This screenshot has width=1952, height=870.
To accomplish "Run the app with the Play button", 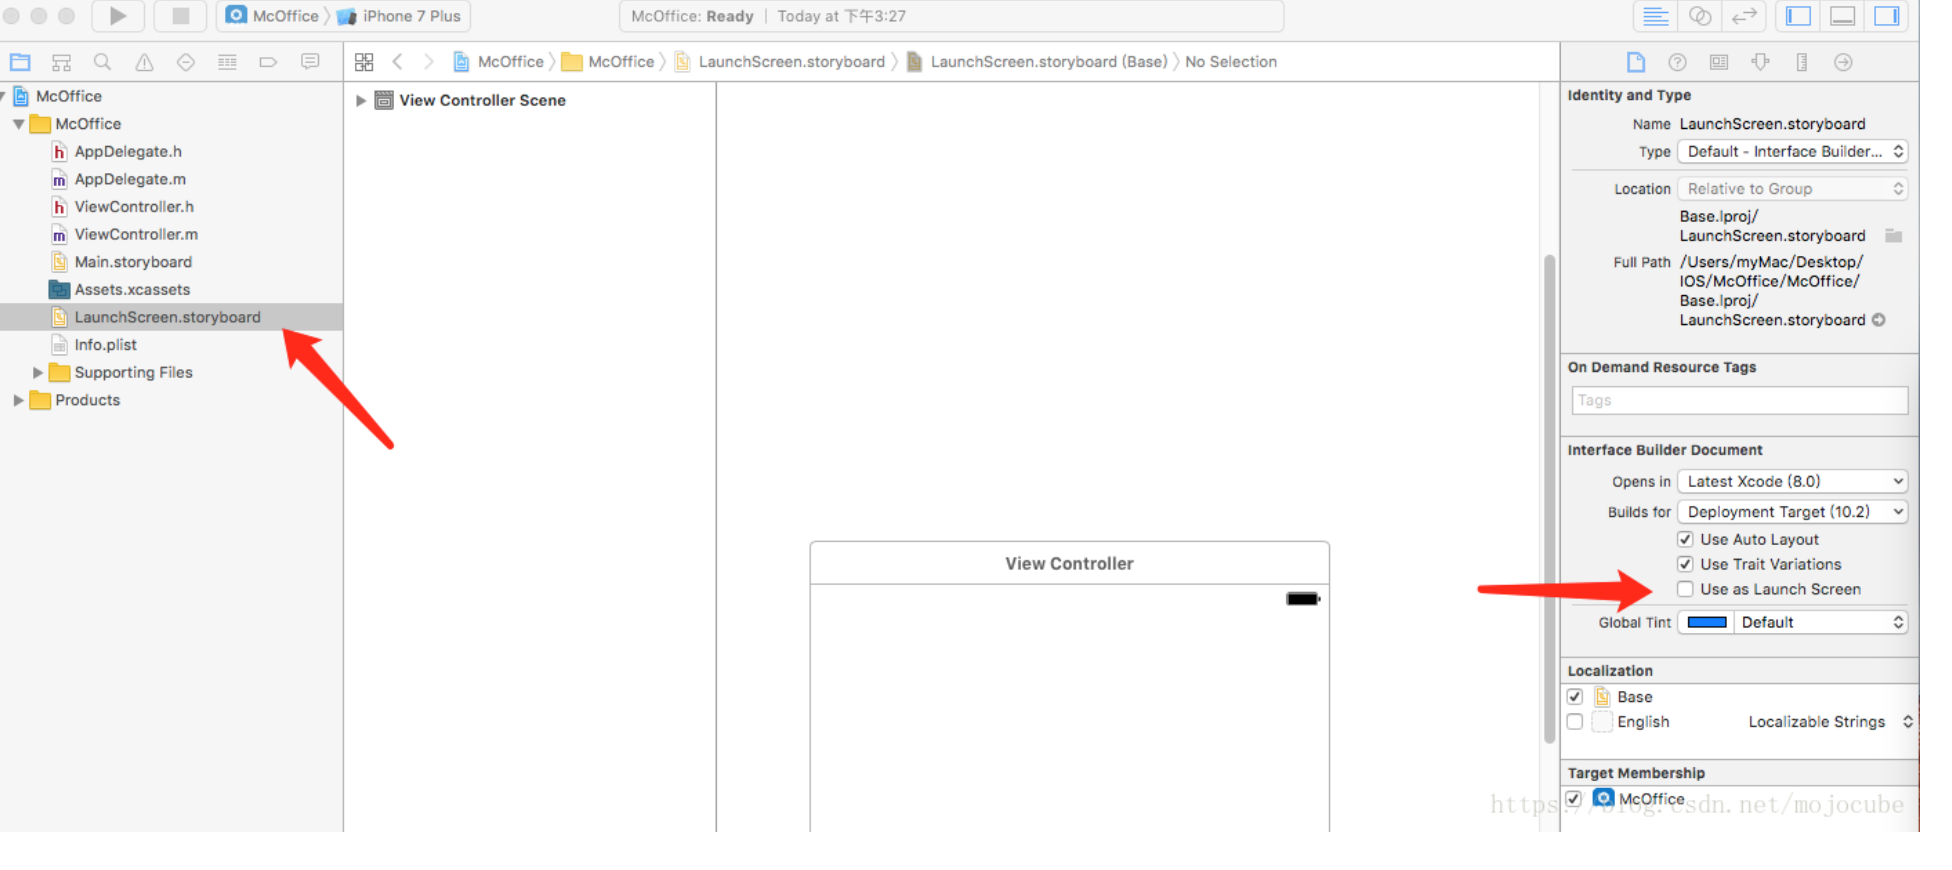I will [x=118, y=16].
